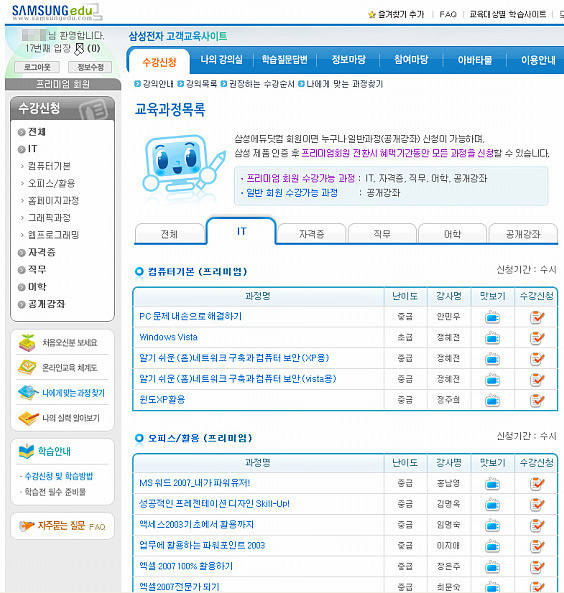The image size is (564, 593).
Task: Open 나의 실력 알아보기 pencil icon
Action: 28,418
